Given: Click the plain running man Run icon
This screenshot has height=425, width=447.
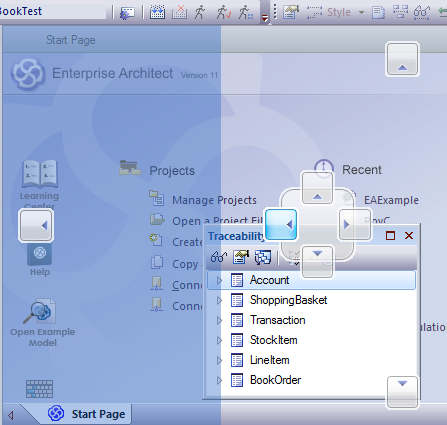Looking at the screenshot, I should click(200, 12).
